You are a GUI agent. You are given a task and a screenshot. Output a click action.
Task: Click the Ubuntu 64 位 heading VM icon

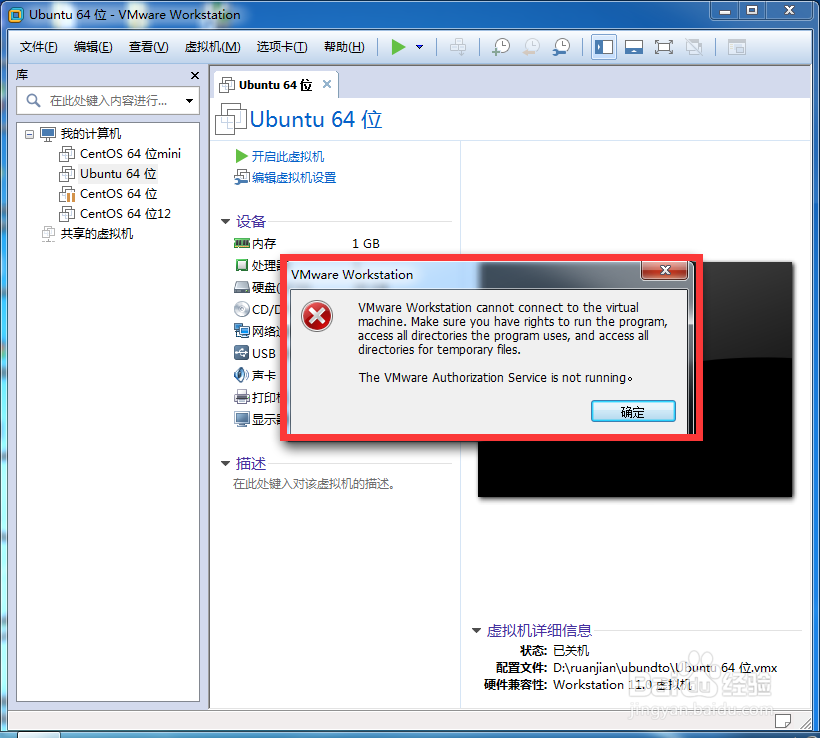coord(231,119)
